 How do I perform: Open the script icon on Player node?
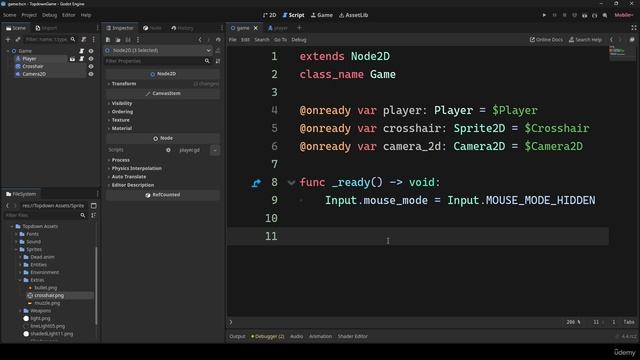click(x=82, y=59)
